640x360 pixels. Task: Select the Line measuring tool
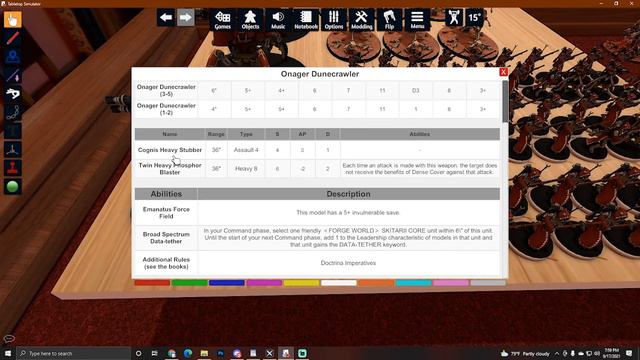[x=13, y=76]
